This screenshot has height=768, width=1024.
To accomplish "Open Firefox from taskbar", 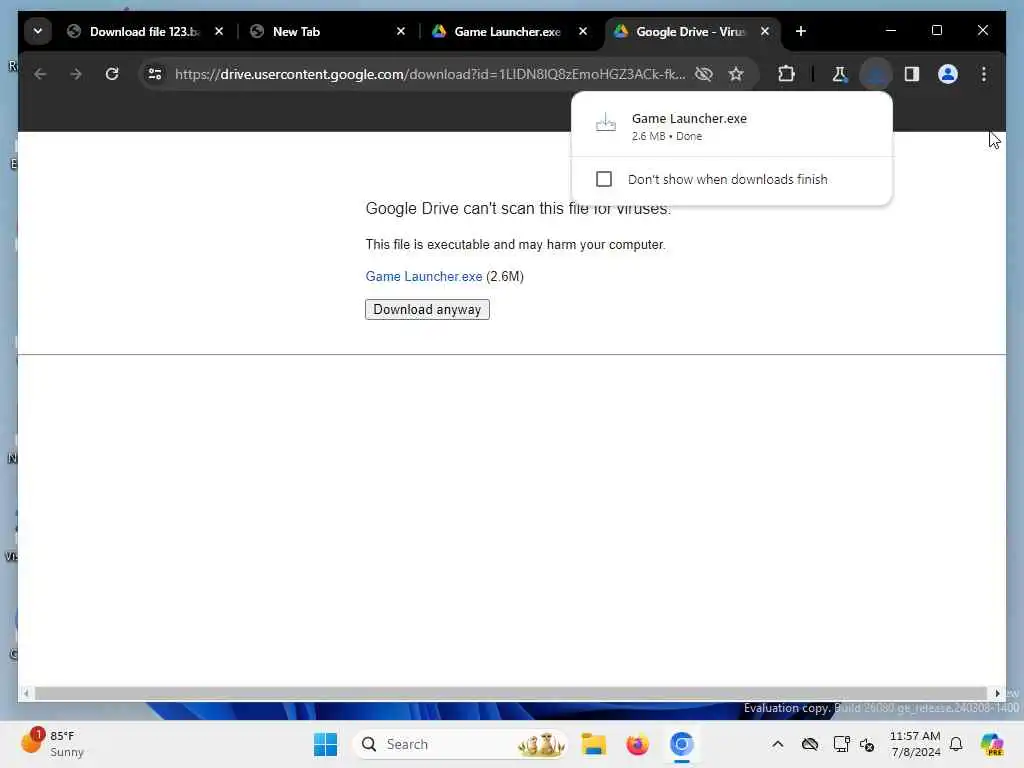I will pos(637,744).
